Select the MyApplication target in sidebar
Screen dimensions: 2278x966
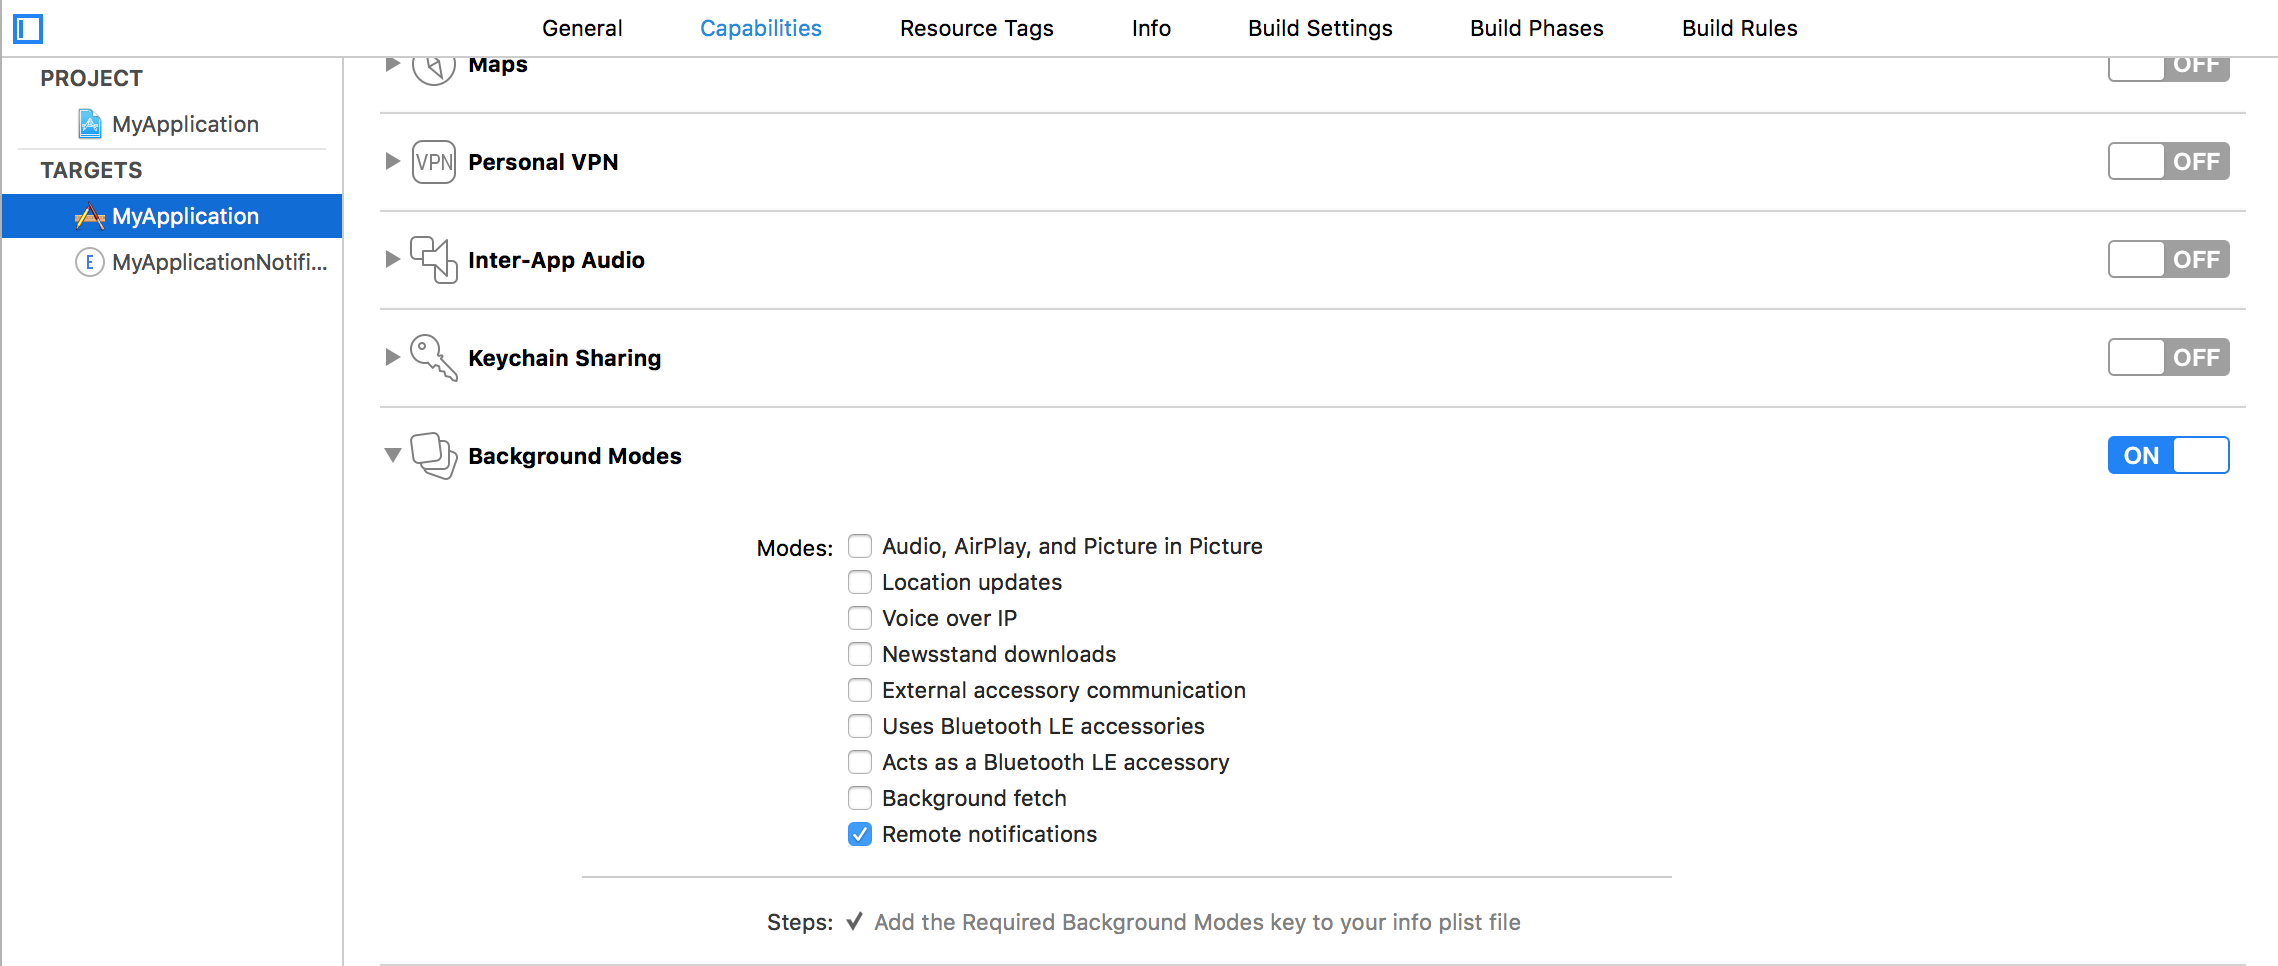point(185,216)
